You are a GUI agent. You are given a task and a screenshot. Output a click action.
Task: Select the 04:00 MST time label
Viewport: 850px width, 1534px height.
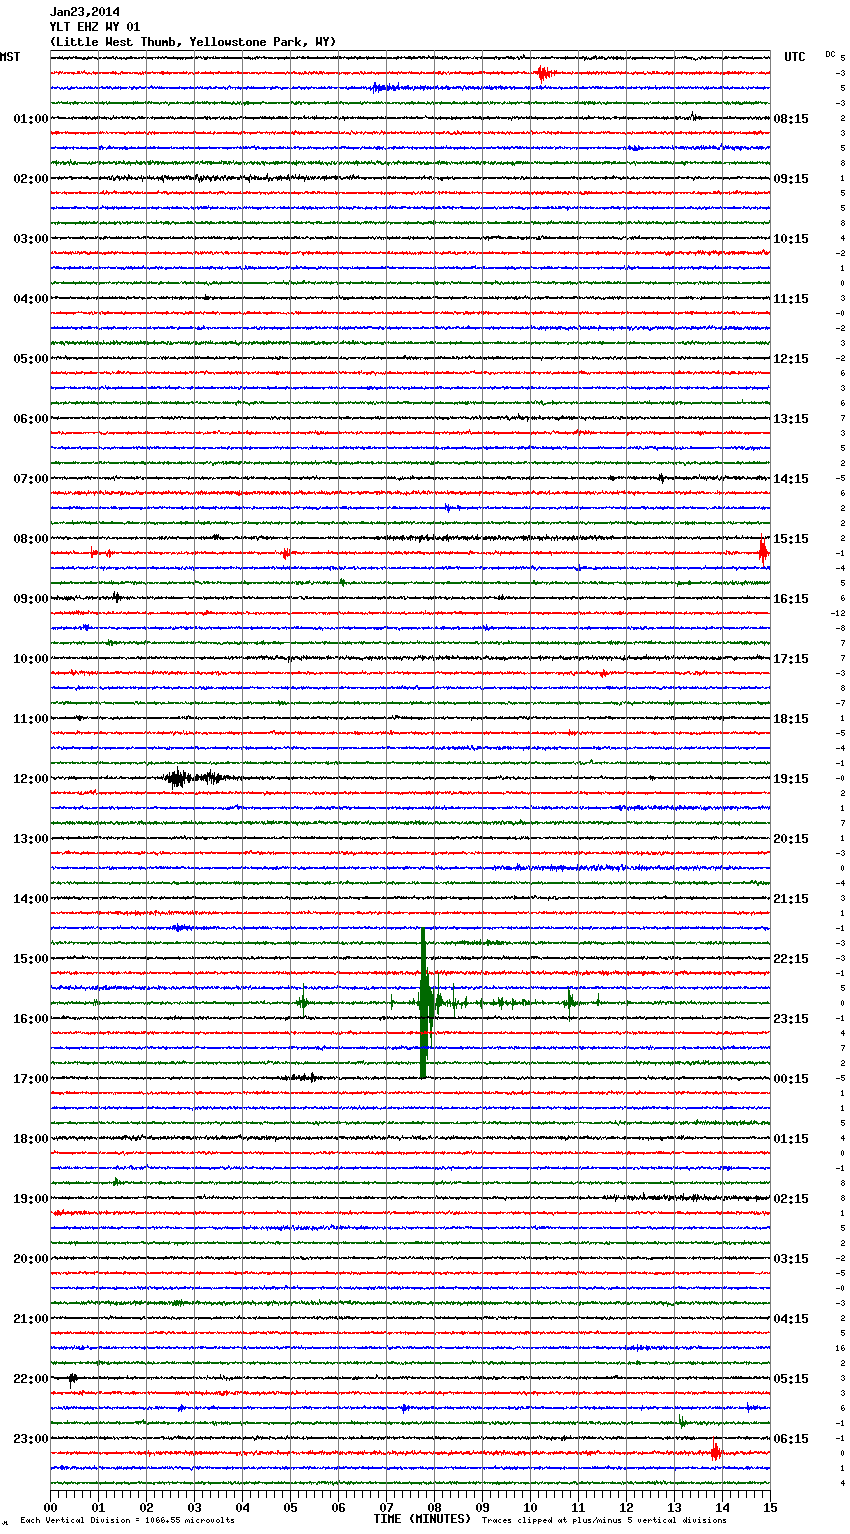[31, 299]
